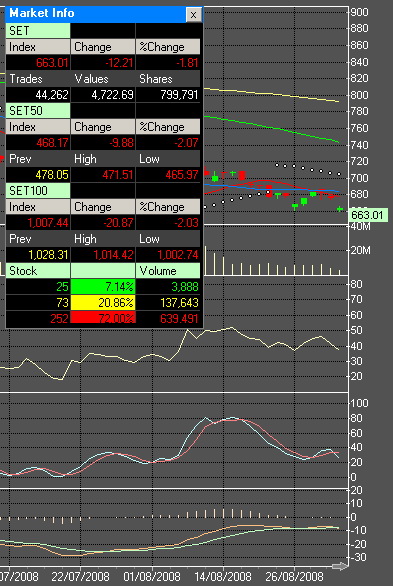Screen dimensions: 393x586
Task: Click the 663.01 price label on axis
Action: click(x=368, y=215)
